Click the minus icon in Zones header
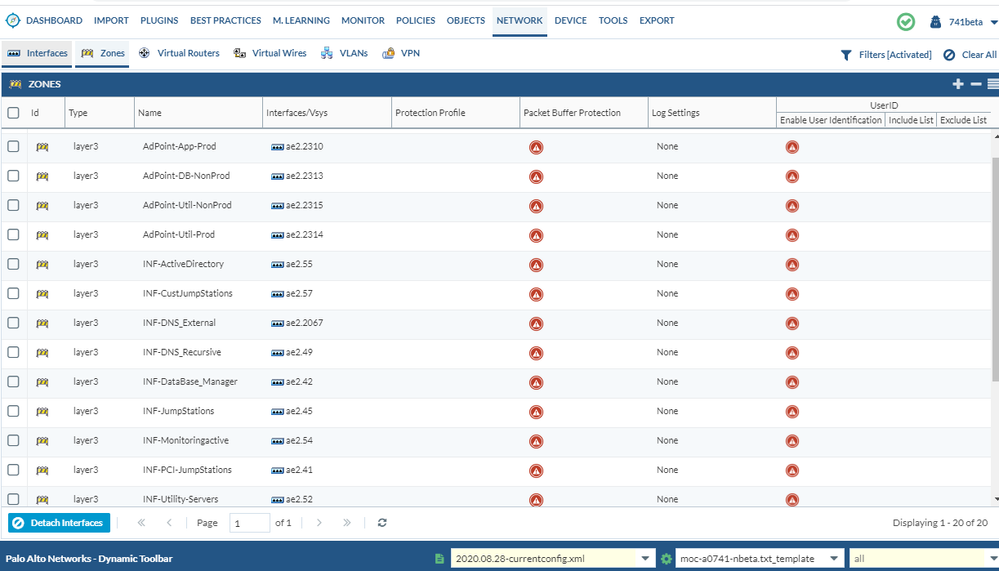Screen dimensions: 999x571 pyautogui.click(x=976, y=85)
